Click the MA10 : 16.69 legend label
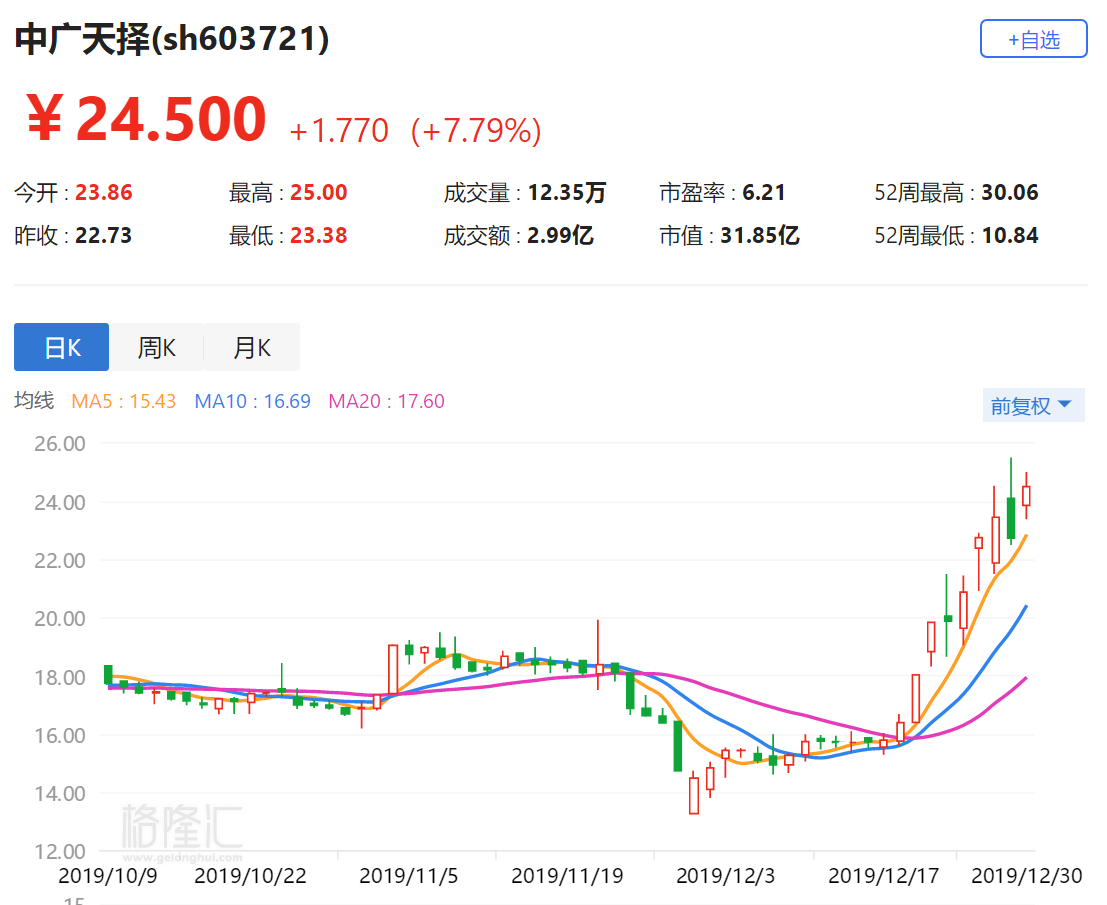Screen dimensions: 1107x905 [x=253, y=401]
